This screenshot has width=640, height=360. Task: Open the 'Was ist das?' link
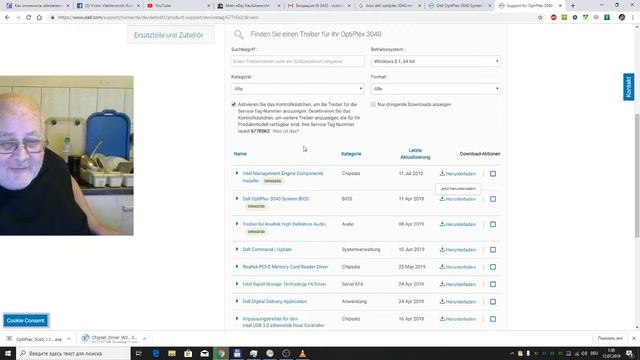coord(286,131)
